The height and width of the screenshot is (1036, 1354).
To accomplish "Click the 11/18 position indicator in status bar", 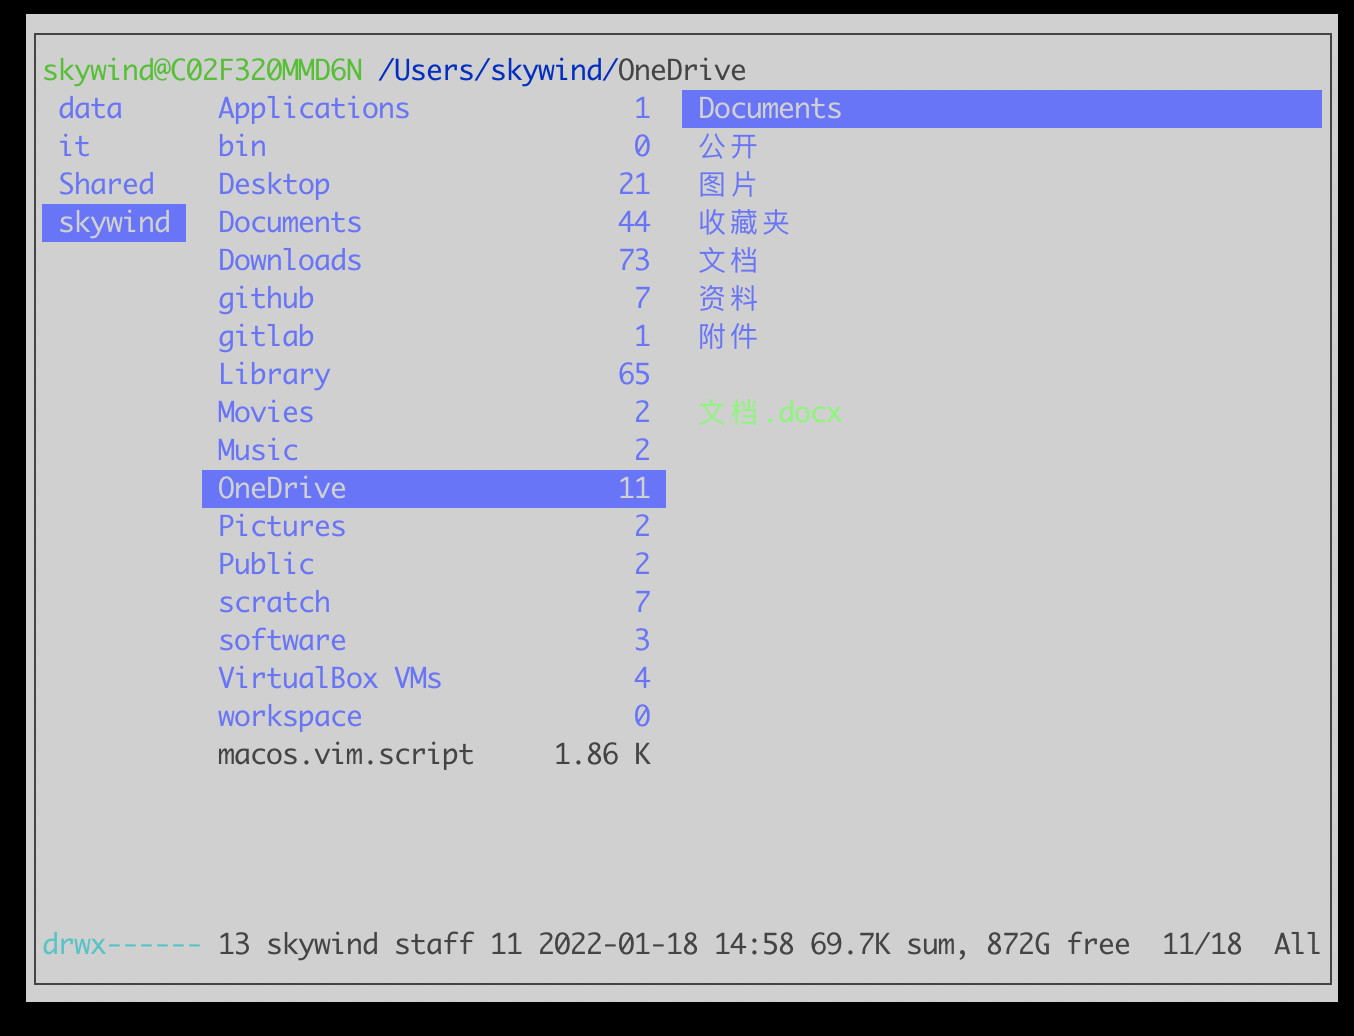I will [1200, 943].
